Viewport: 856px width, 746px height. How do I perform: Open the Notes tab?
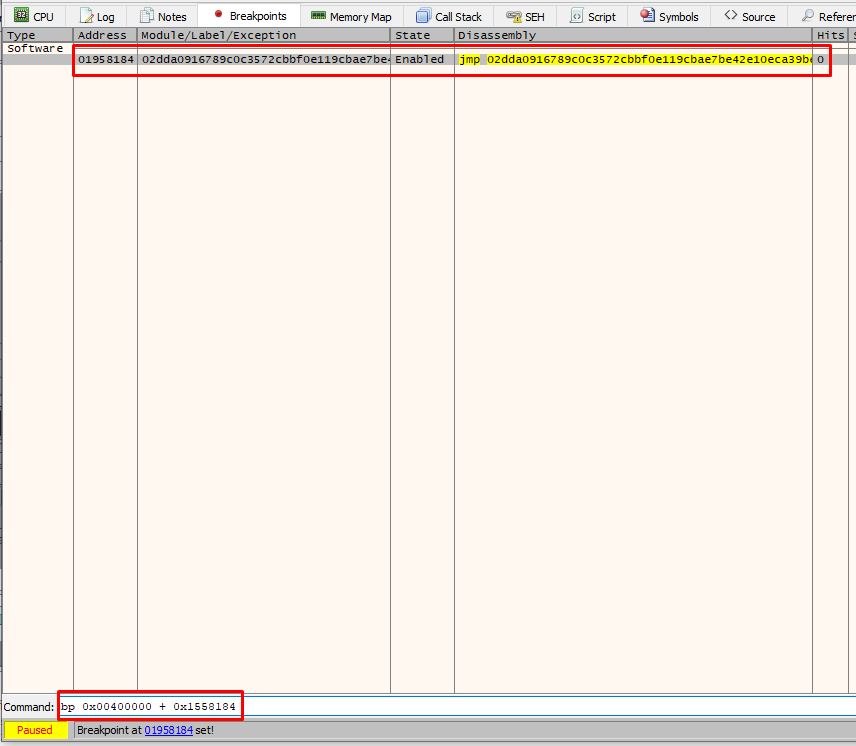click(163, 16)
